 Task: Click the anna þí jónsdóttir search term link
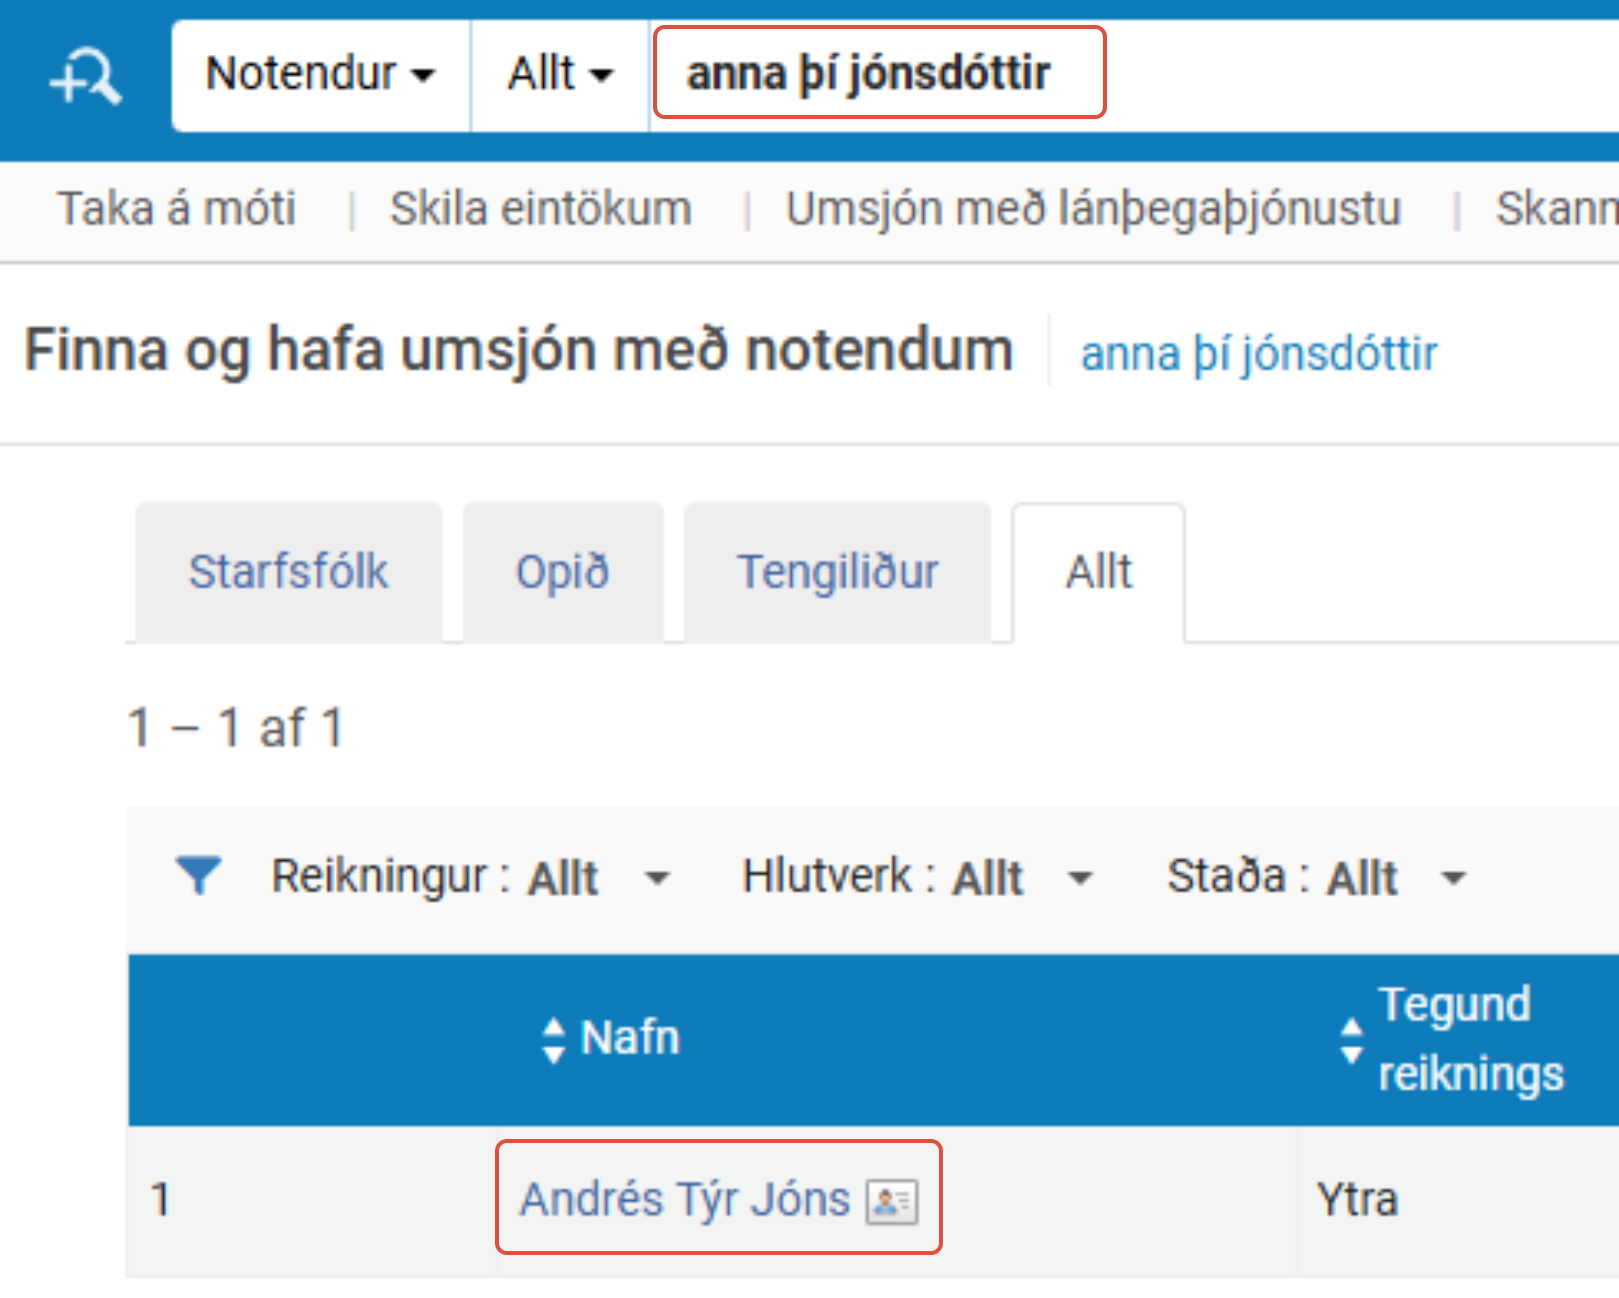click(x=1258, y=354)
